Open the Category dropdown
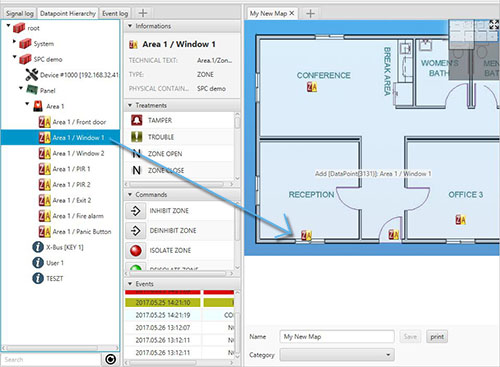This screenshot has height=367, width=500. pos(337,355)
